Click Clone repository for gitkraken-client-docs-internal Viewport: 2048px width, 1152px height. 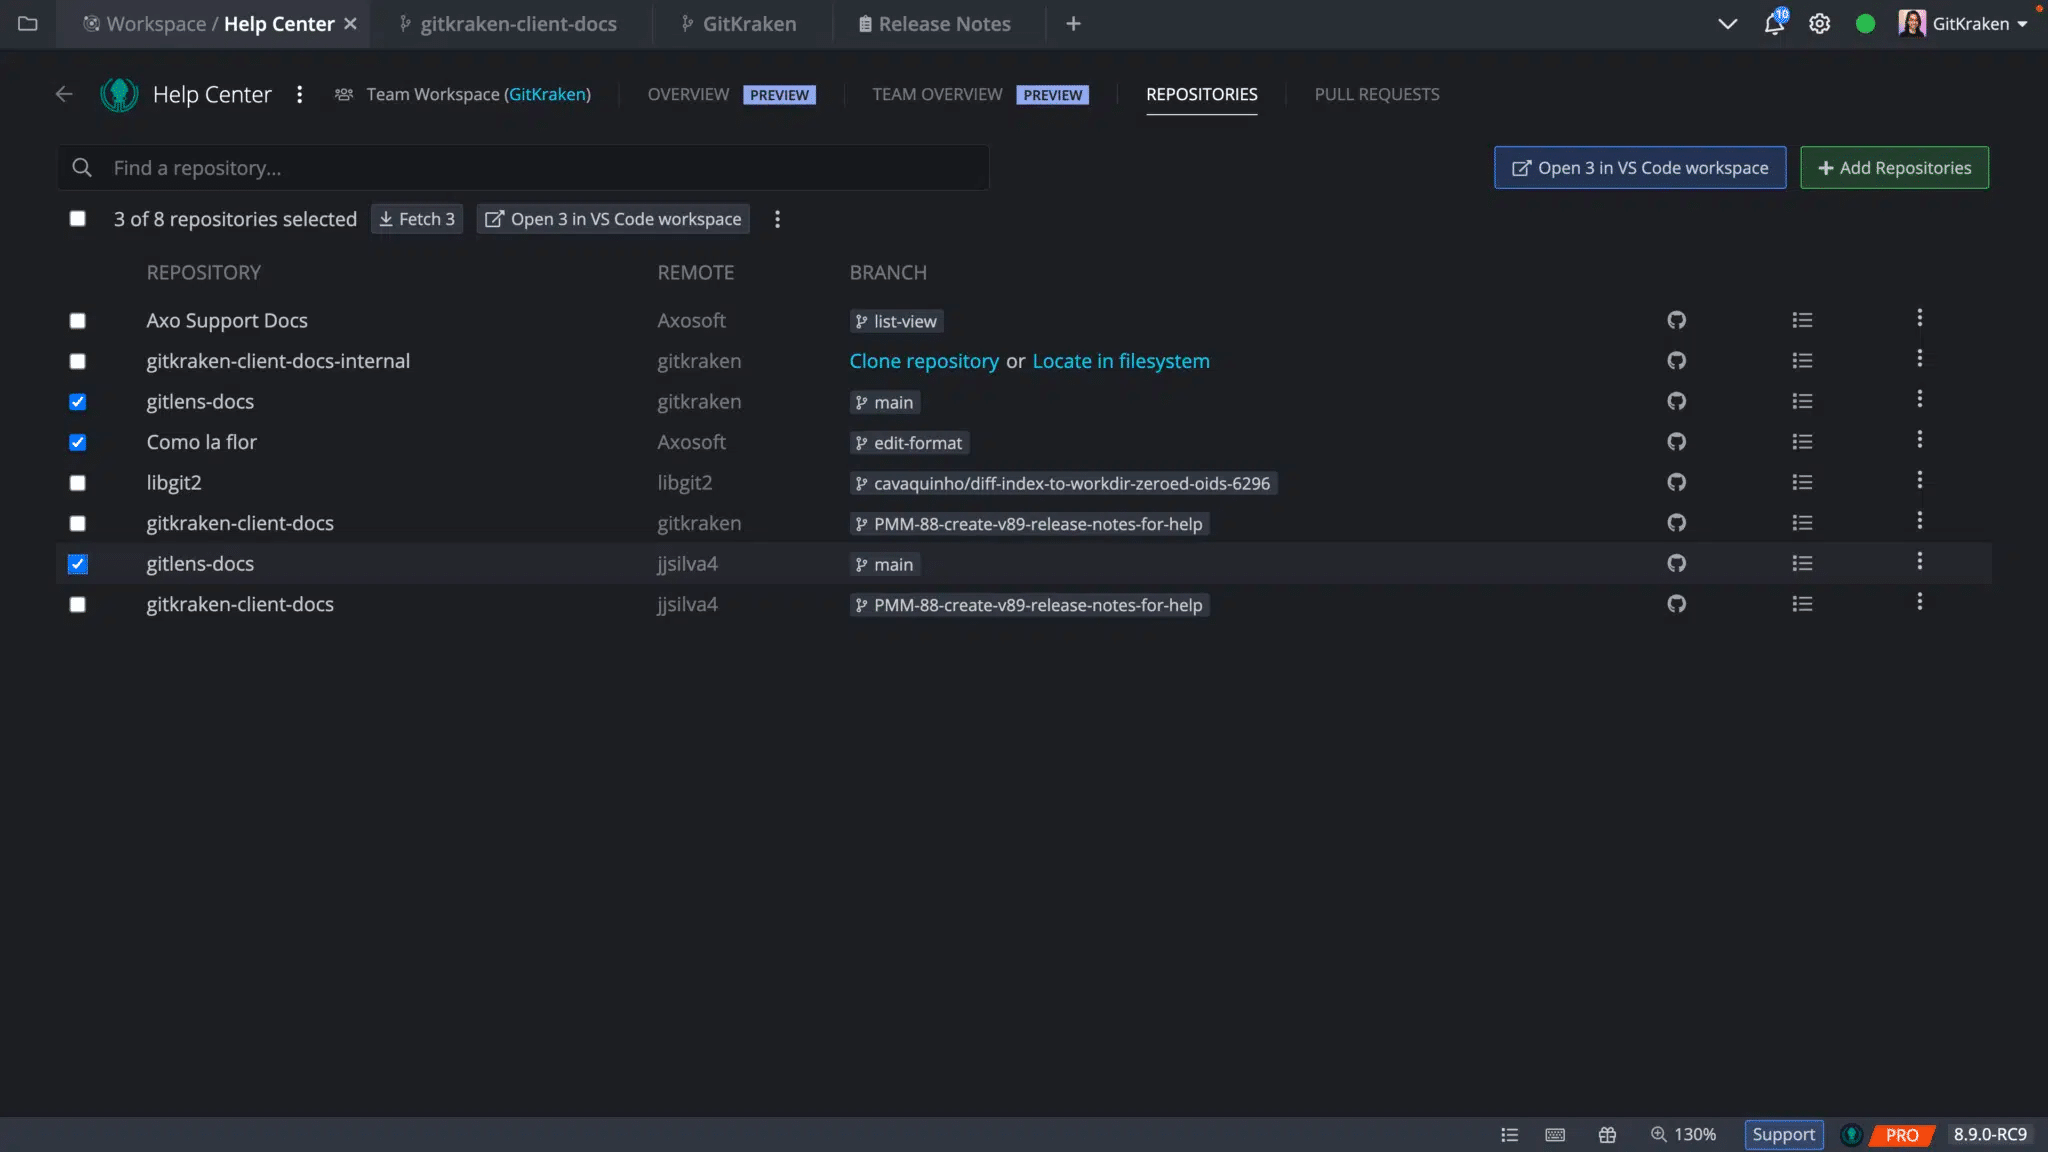pos(924,361)
